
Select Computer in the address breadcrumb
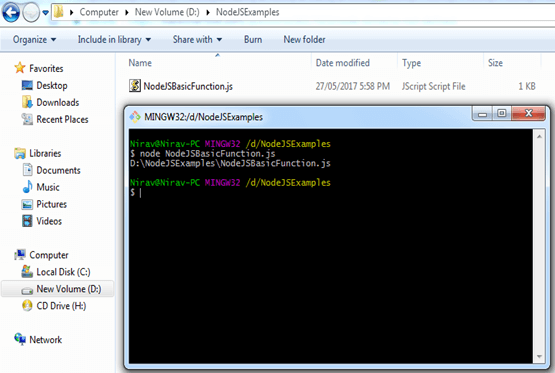click(99, 12)
